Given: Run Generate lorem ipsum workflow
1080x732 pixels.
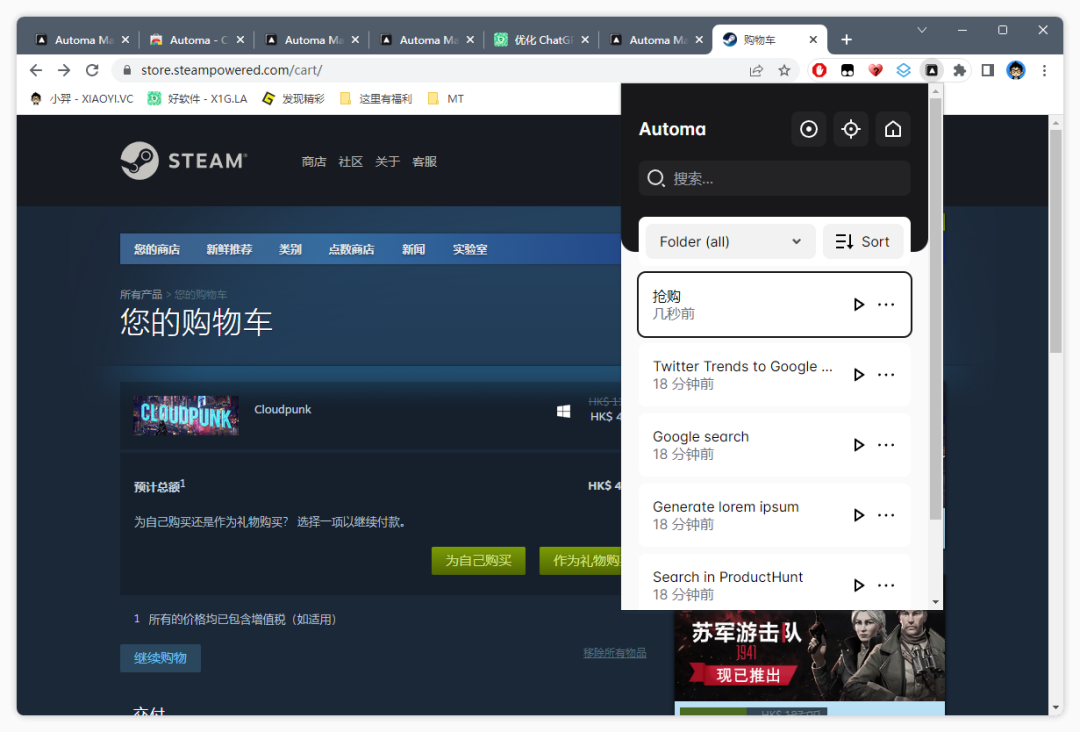Looking at the screenshot, I should pyautogui.click(x=858, y=515).
